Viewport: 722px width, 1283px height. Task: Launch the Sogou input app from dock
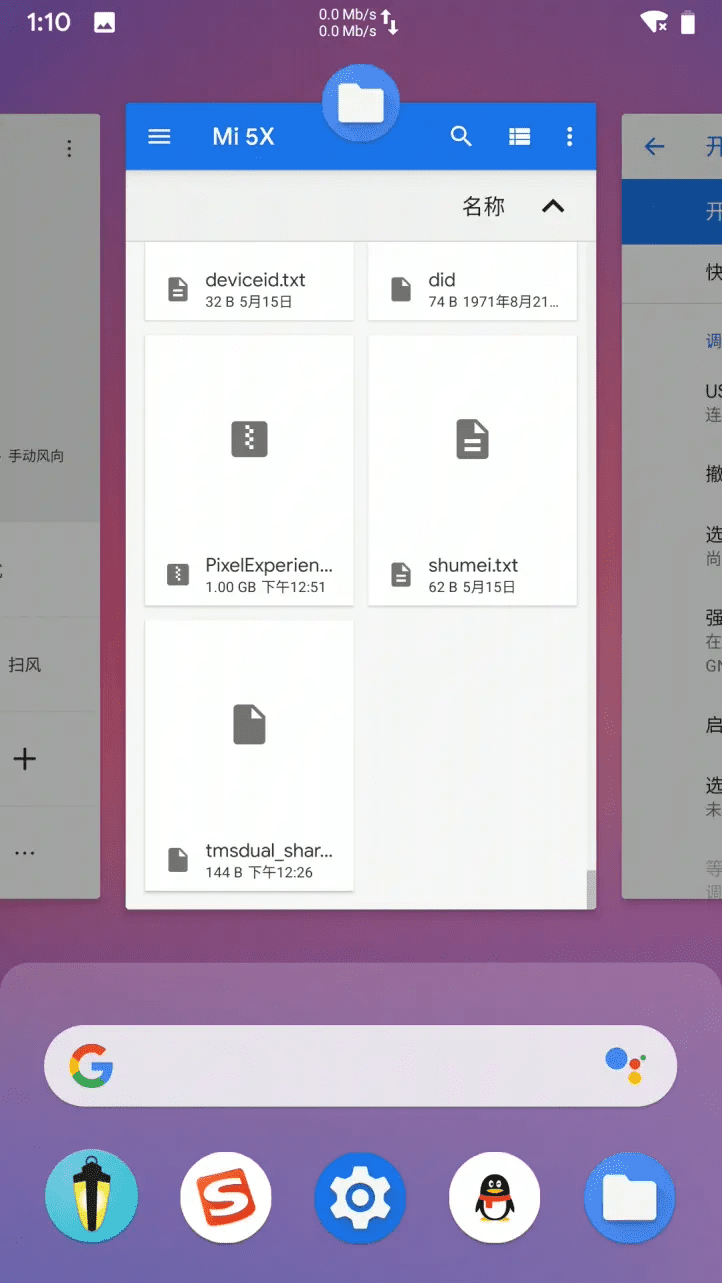[x=226, y=1197]
